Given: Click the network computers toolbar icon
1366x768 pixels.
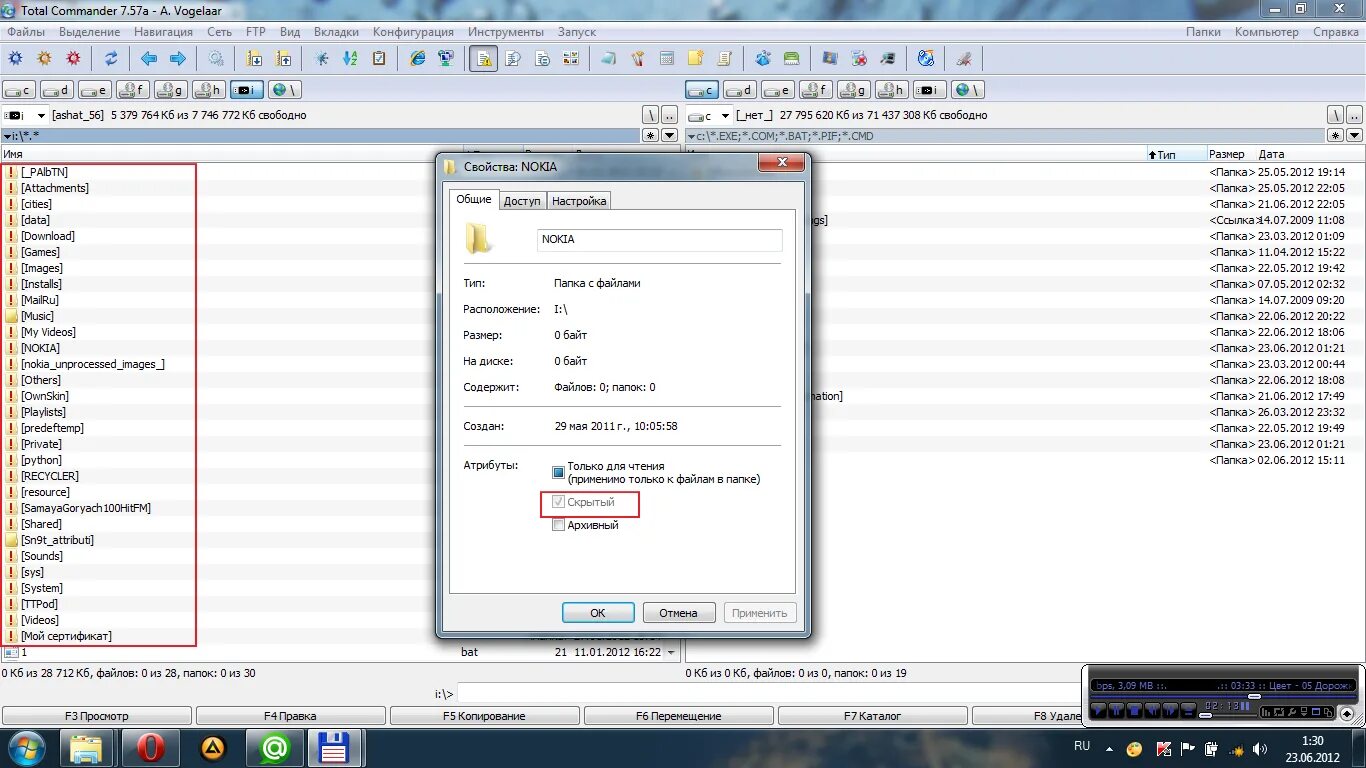Looking at the screenshot, I should [x=446, y=59].
